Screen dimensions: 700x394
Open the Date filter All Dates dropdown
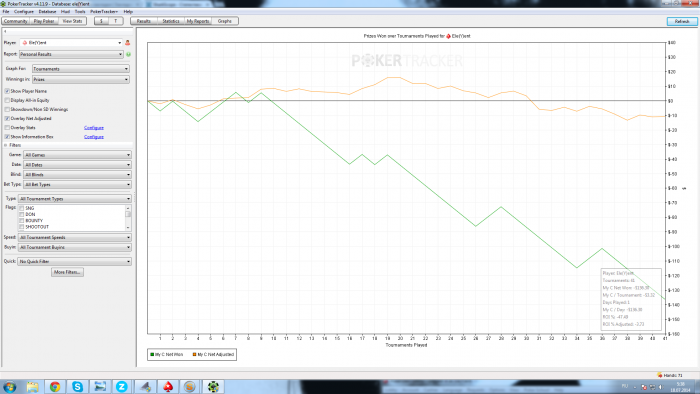click(77, 165)
